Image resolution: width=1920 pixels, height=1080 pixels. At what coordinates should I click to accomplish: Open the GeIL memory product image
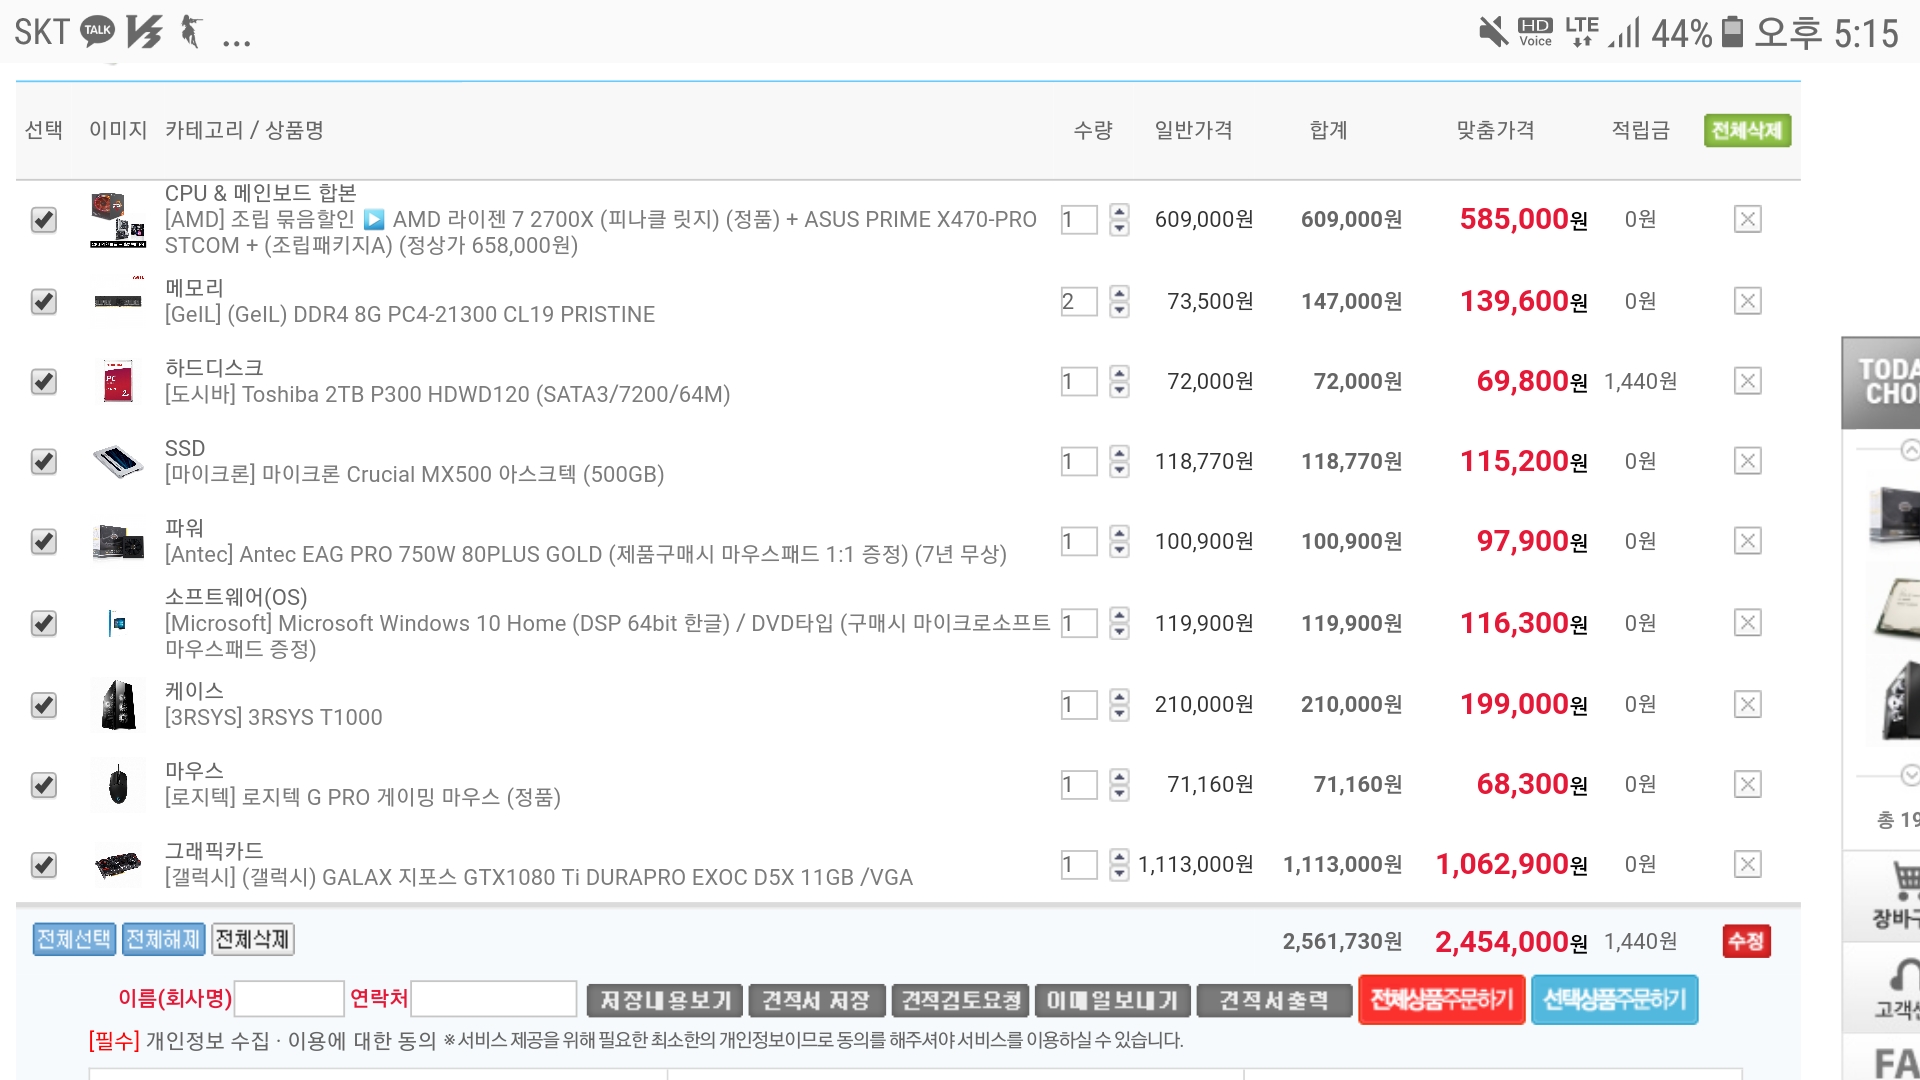coord(118,301)
